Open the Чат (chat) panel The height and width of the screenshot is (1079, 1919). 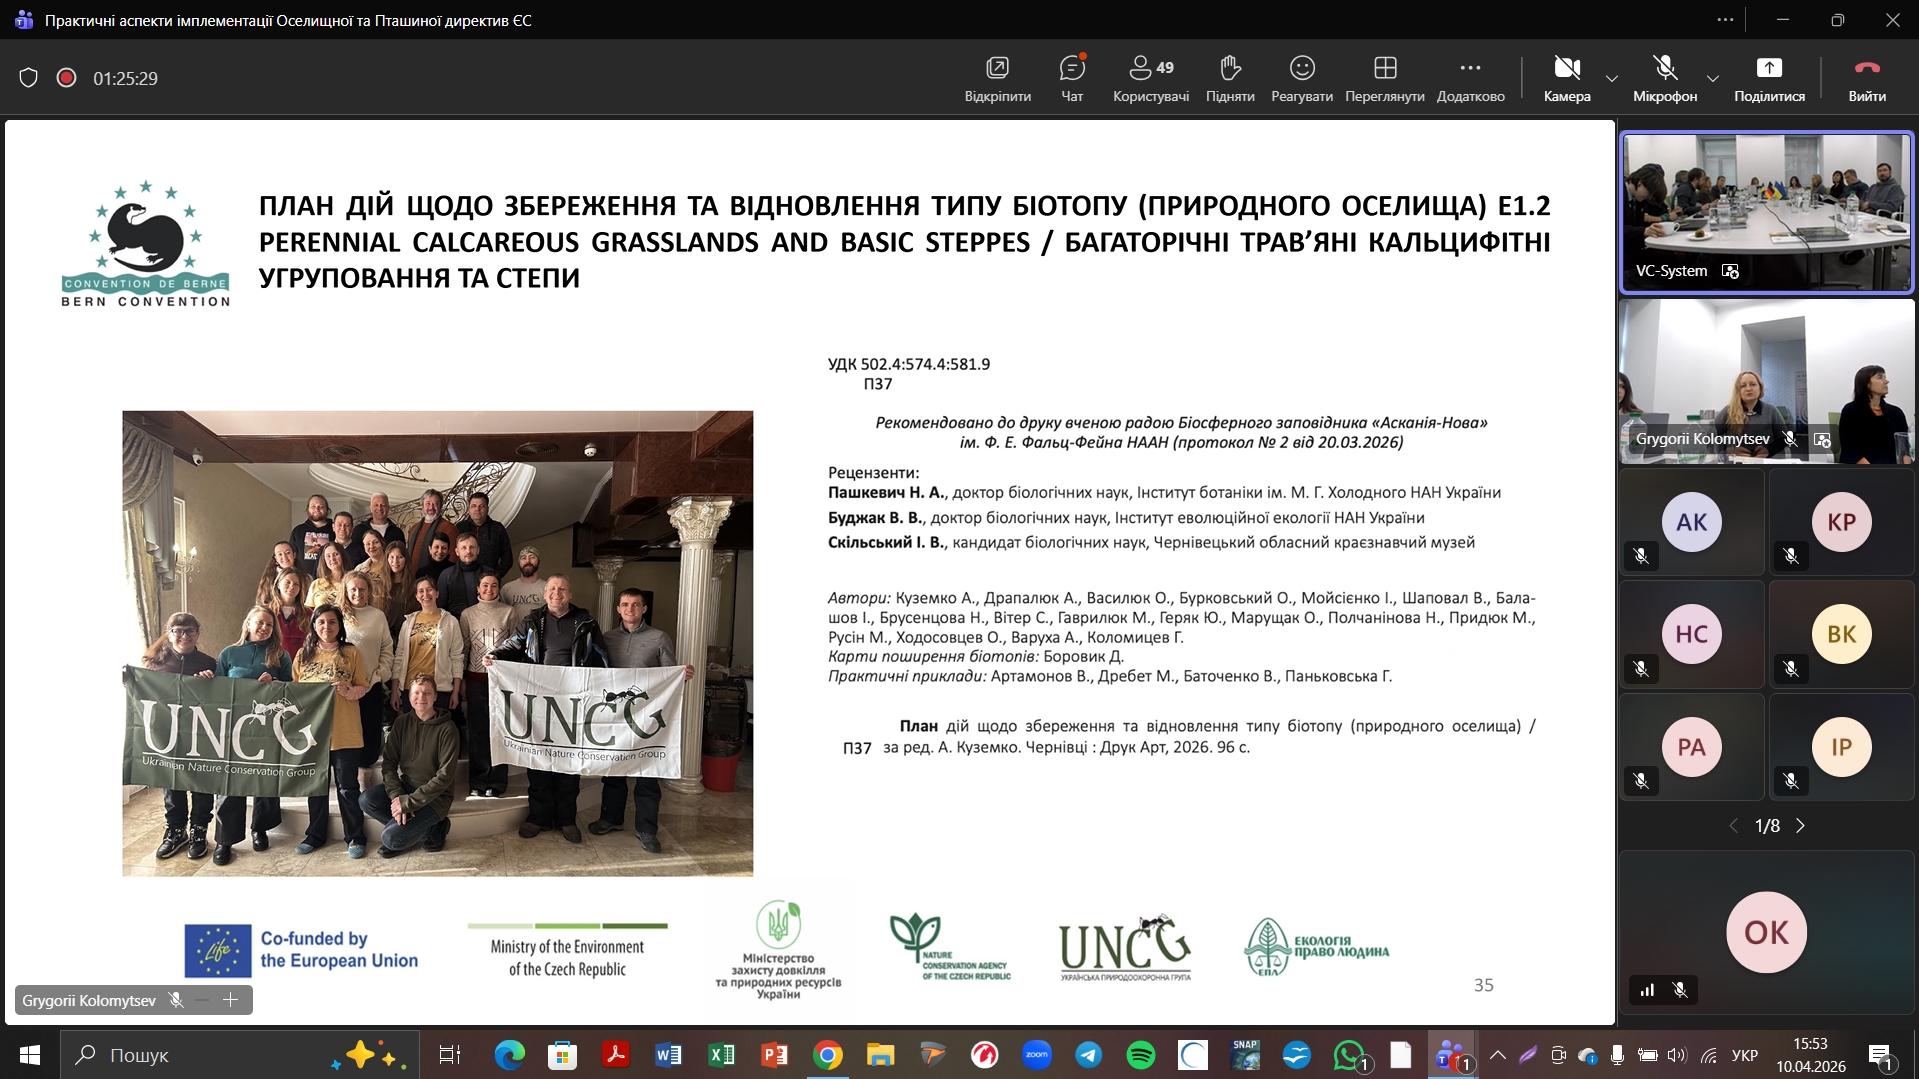coord(1072,78)
